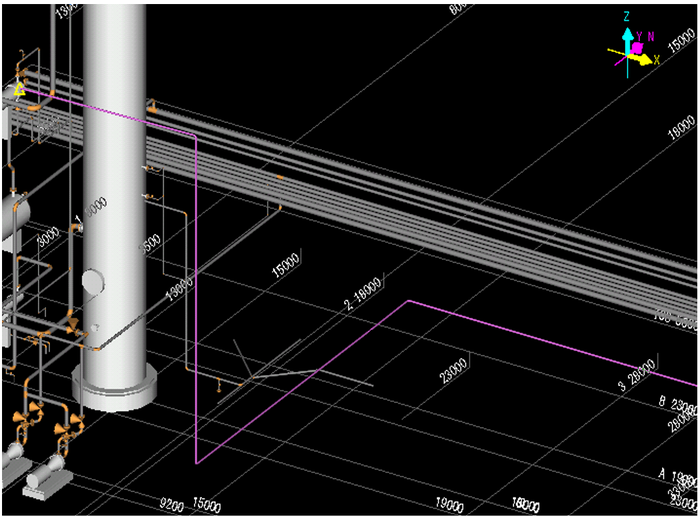Select the horizontal gray drum at left edge
700x517 pixels.
[x=10, y=212]
